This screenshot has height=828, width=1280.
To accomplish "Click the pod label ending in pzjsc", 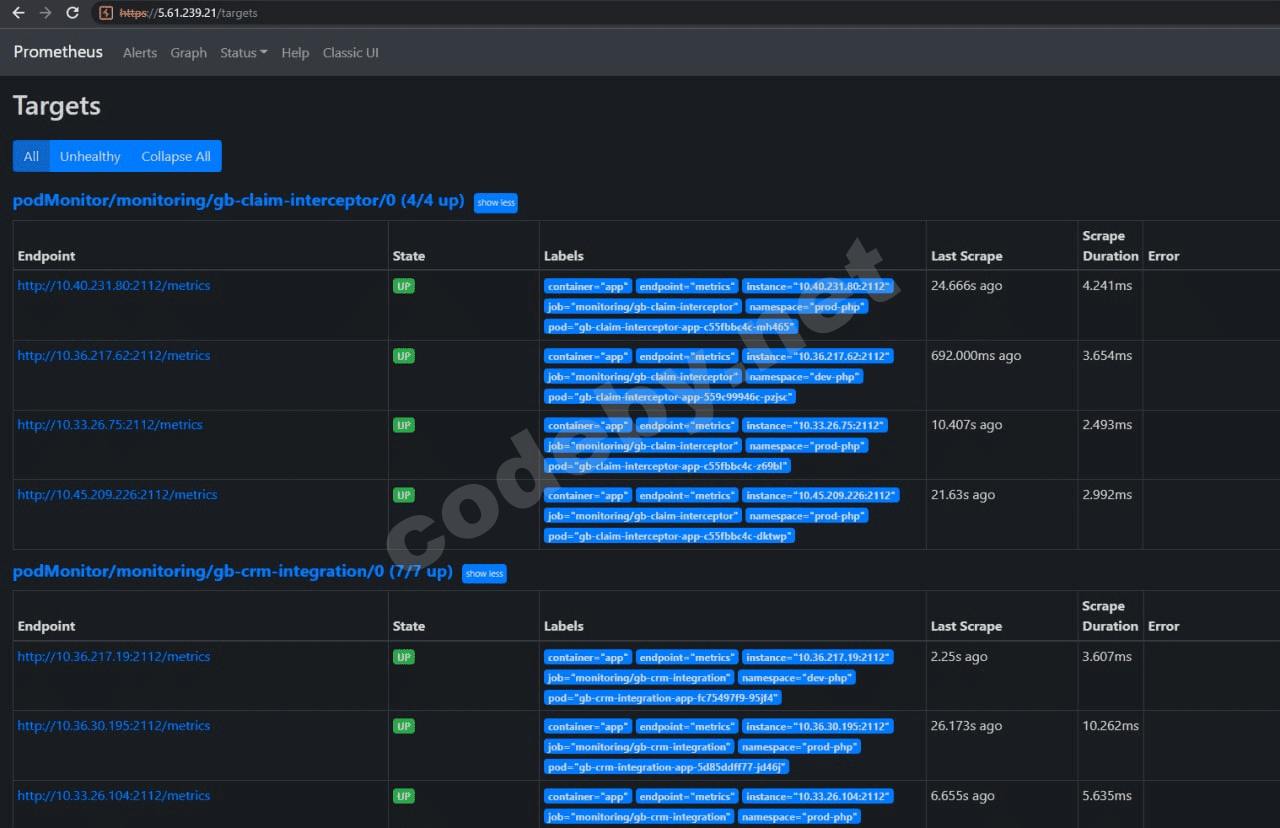I will tap(670, 397).
